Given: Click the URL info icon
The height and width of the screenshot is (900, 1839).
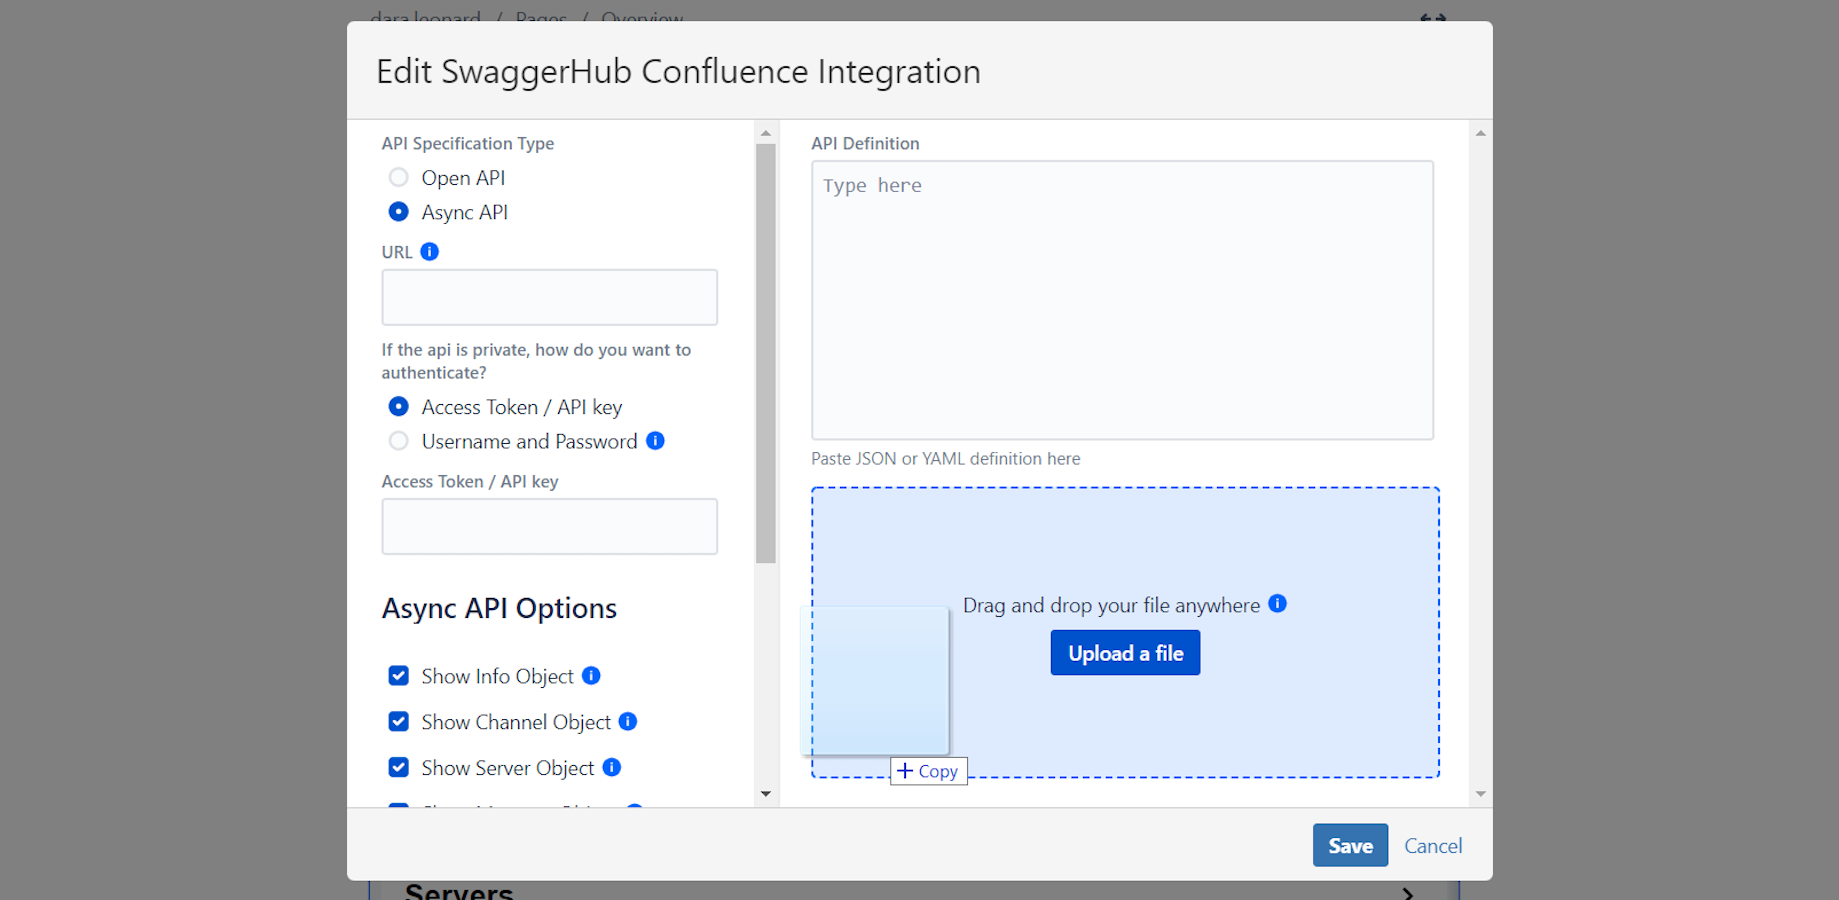Looking at the screenshot, I should 430,252.
